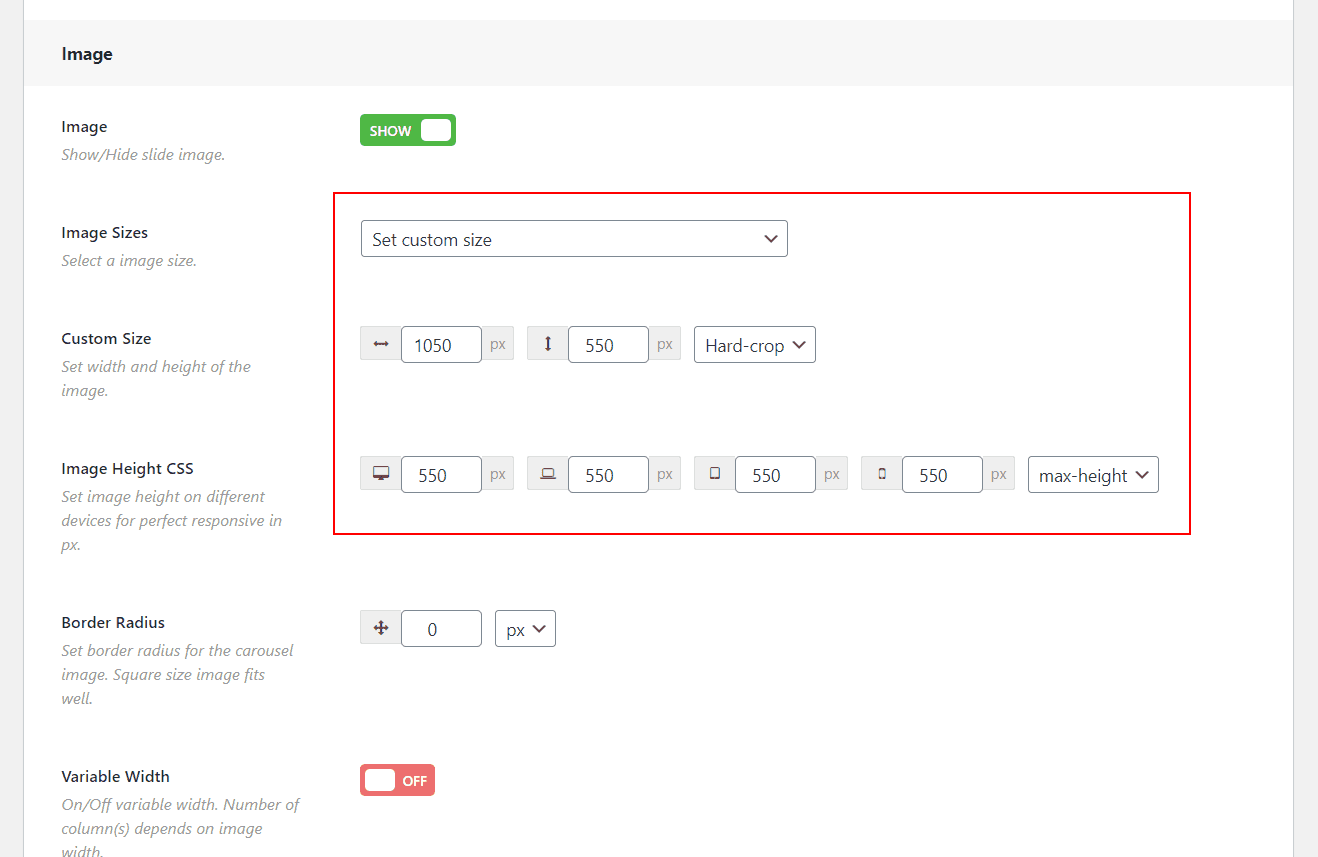Click the Border Radius all-sides arrows icon
This screenshot has width=1318, height=857.
380,628
